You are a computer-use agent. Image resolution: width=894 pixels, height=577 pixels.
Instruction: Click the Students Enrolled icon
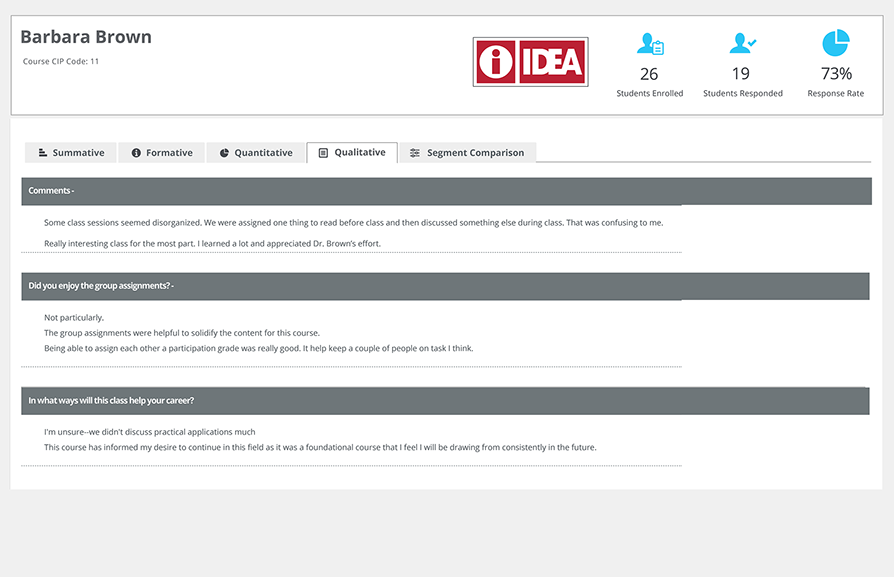coord(650,44)
